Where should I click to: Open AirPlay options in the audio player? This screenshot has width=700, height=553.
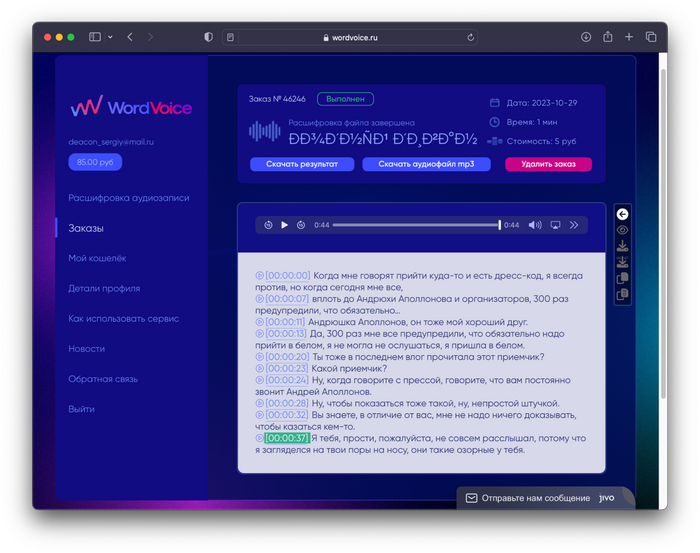pos(555,225)
